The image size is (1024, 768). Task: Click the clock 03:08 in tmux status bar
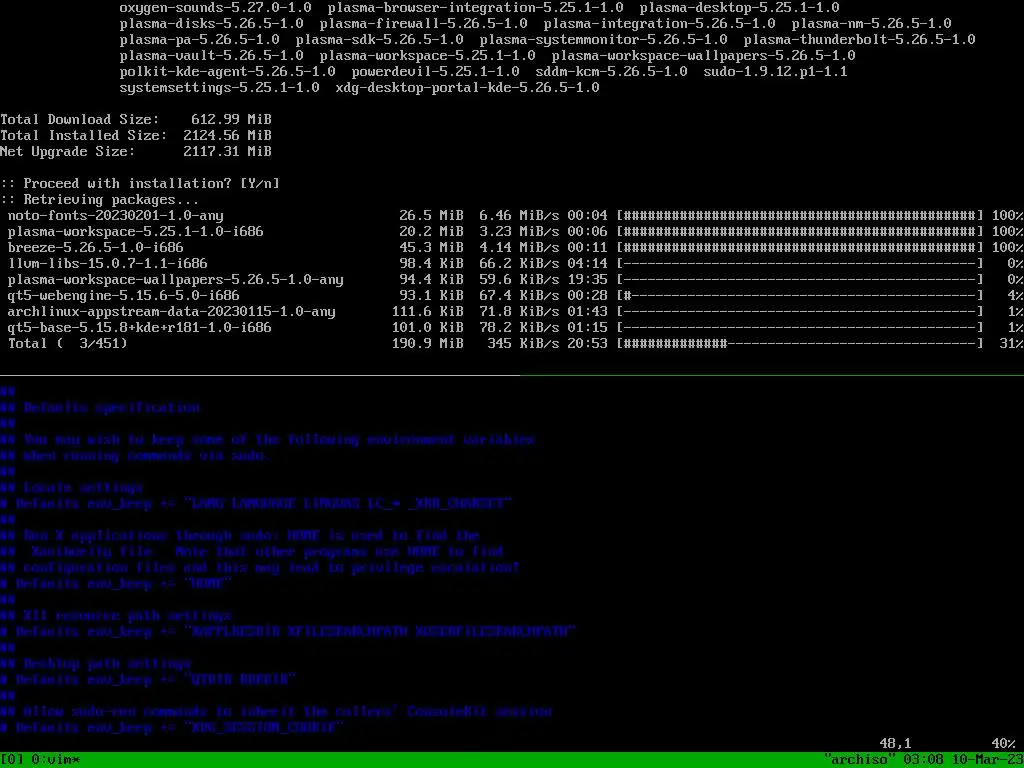tap(923, 760)
